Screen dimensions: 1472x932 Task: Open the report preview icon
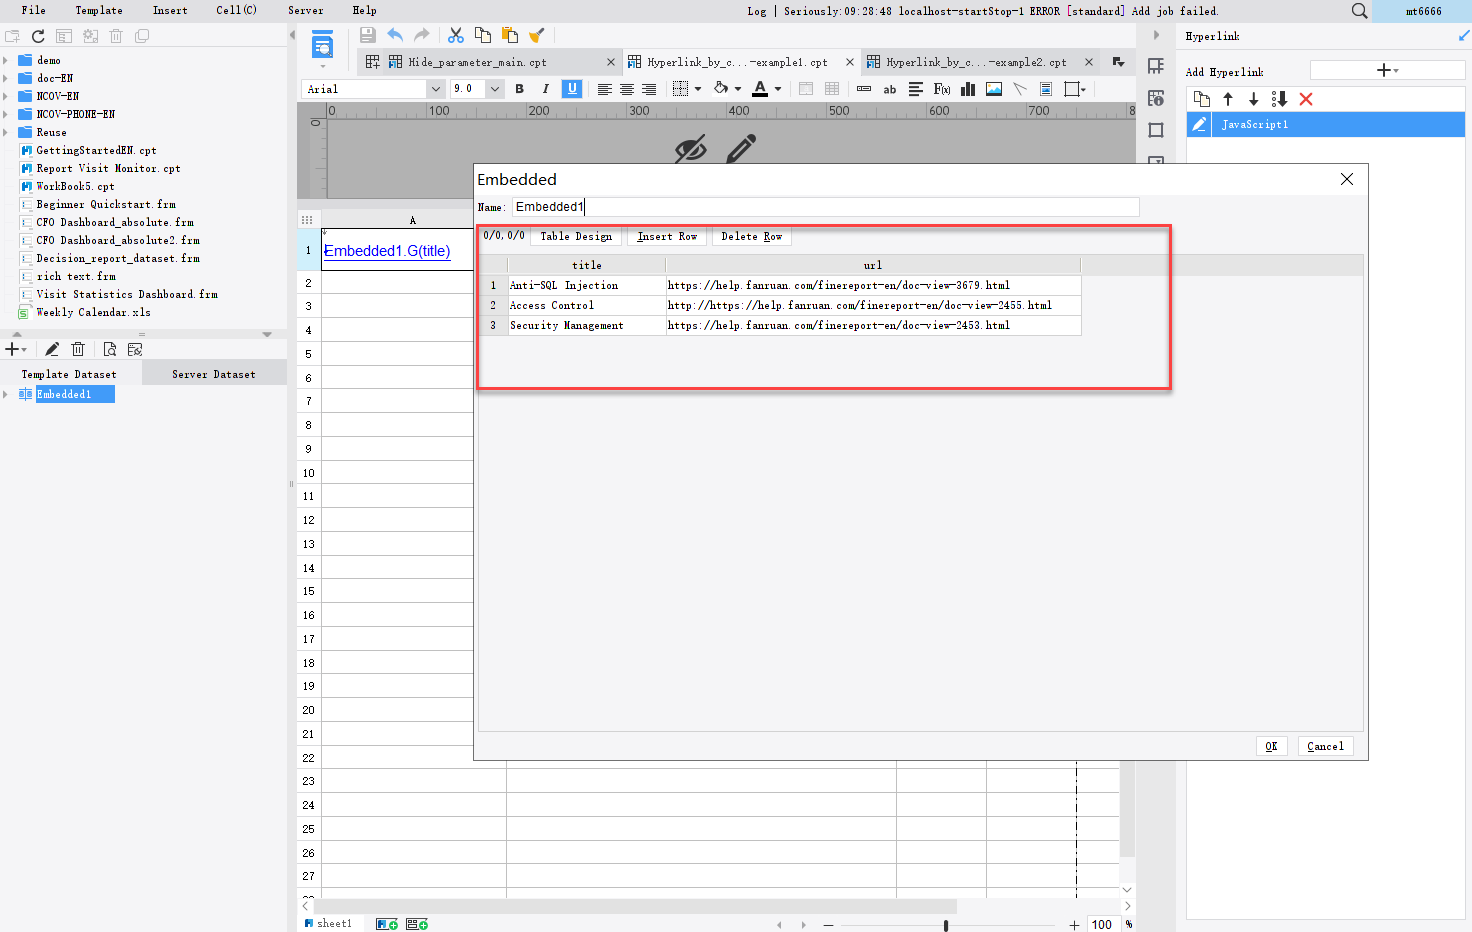click(323, 45)
